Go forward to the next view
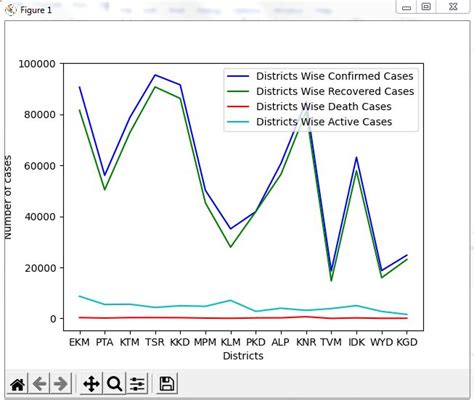Image resolution: width=474 pixels, height=400 pixels. [60, 384]
